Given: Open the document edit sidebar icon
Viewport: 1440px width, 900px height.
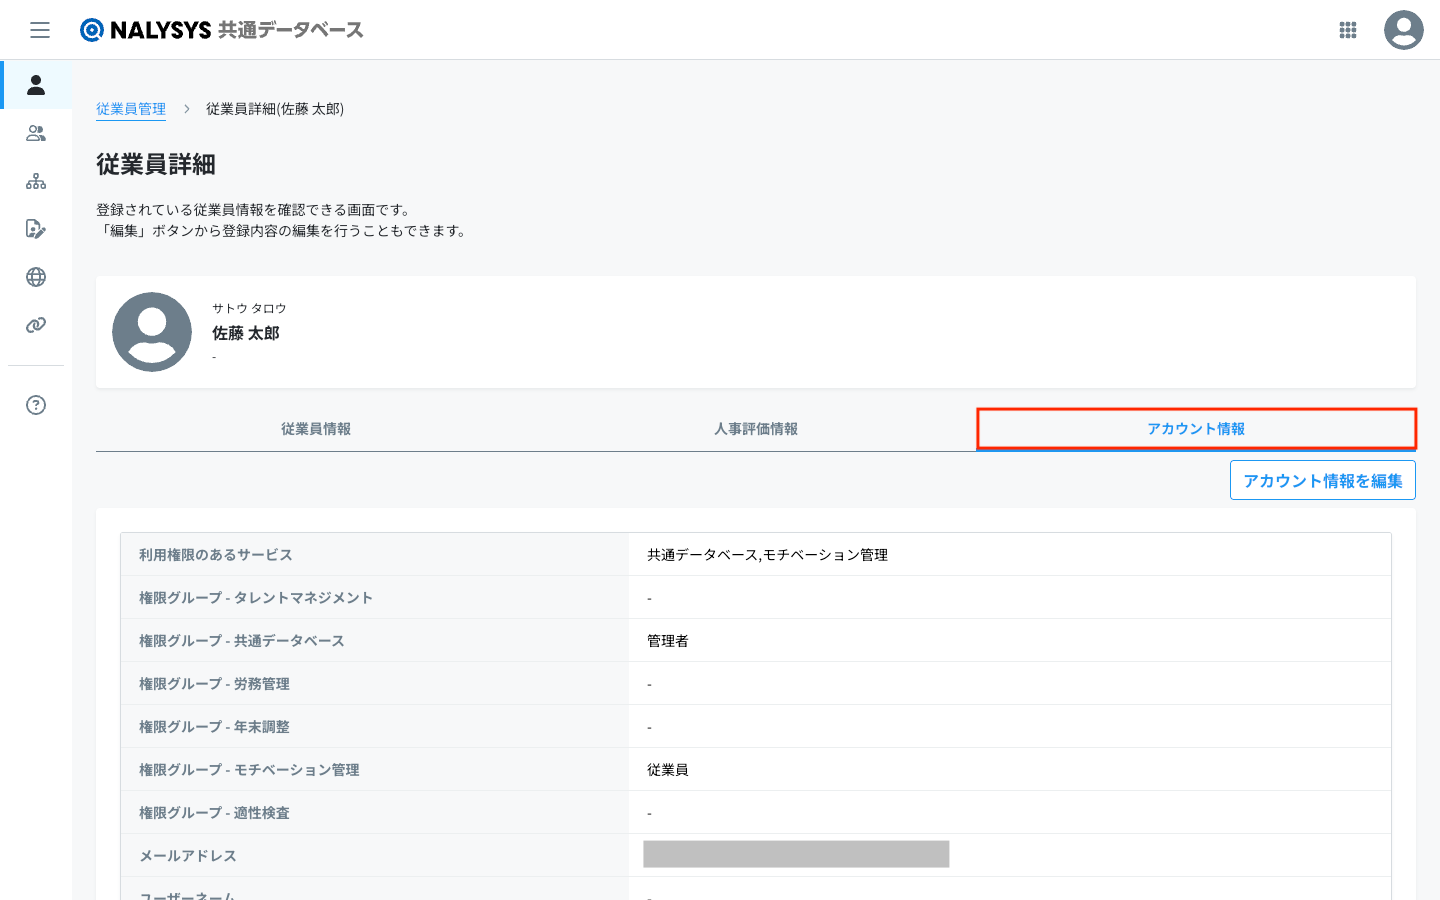Looking at the screenshot, I should tap(36, 229).
